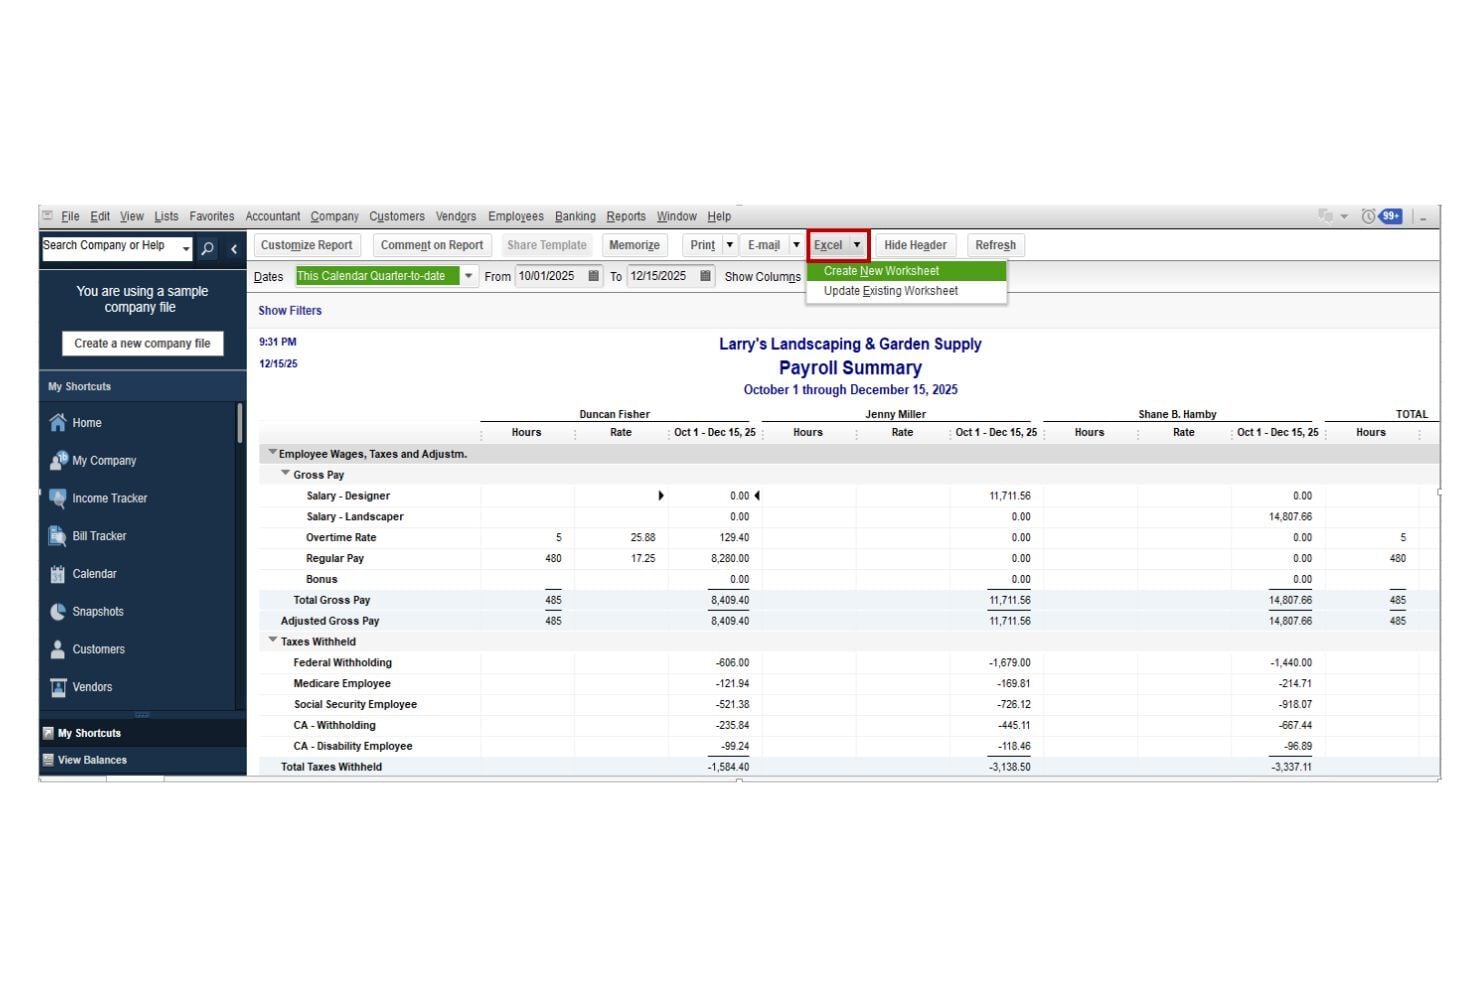The width and height of the screenshot is (1480, 987).
Task: Click the Customize Report button
Action: (x=306, y=245)
